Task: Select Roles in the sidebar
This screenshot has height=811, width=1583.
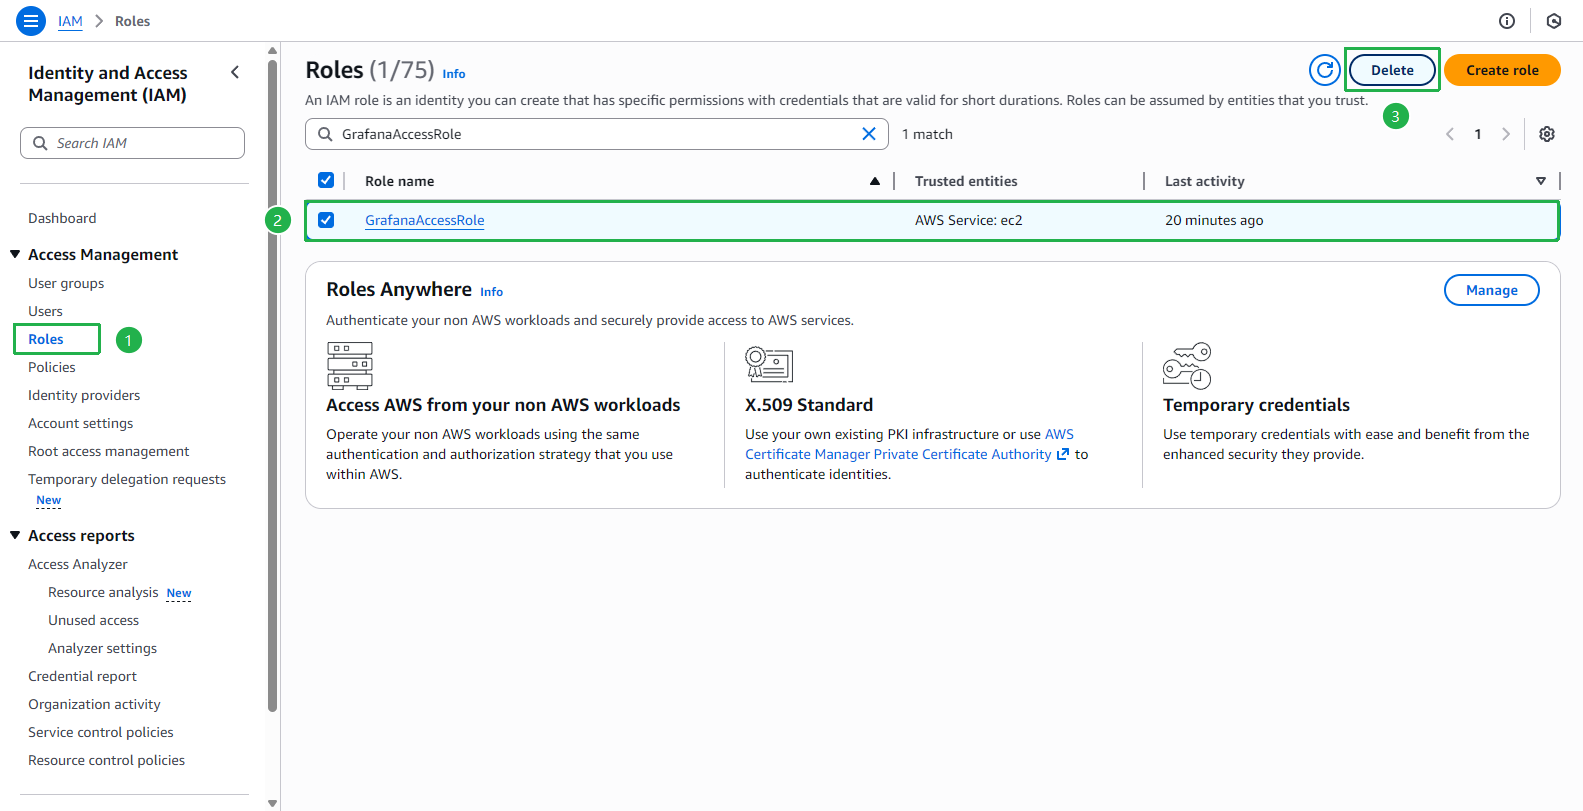Action: pos(46,339)
